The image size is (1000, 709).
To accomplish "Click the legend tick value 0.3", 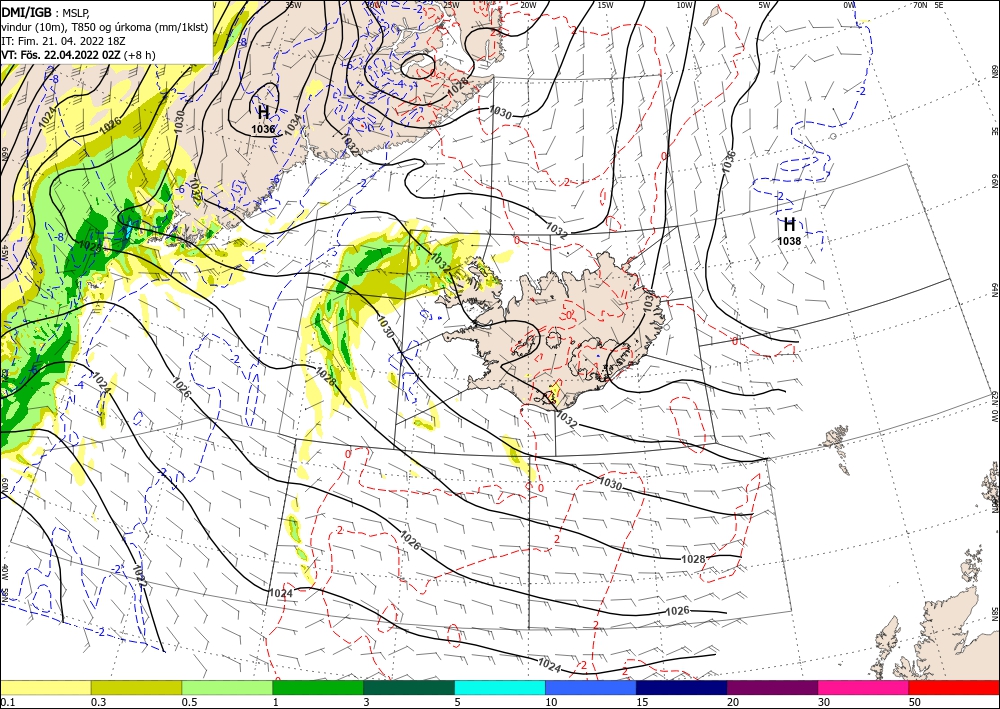I will 98,702.
